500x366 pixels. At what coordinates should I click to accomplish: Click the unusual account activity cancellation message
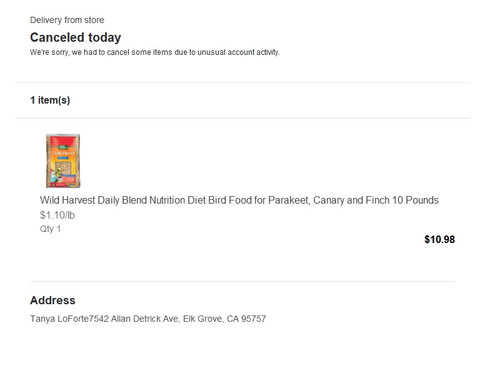[x=155, y=52]
